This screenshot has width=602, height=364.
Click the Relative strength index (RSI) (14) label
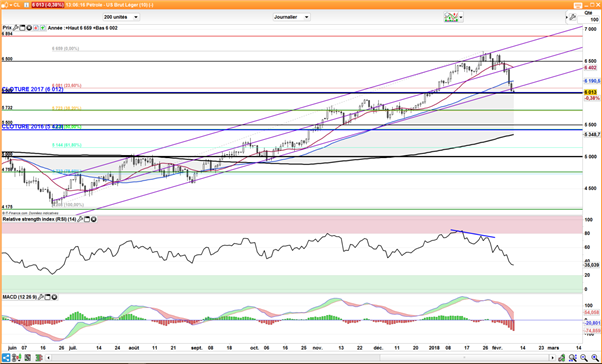pyautogui.click(x=39, y=219)
